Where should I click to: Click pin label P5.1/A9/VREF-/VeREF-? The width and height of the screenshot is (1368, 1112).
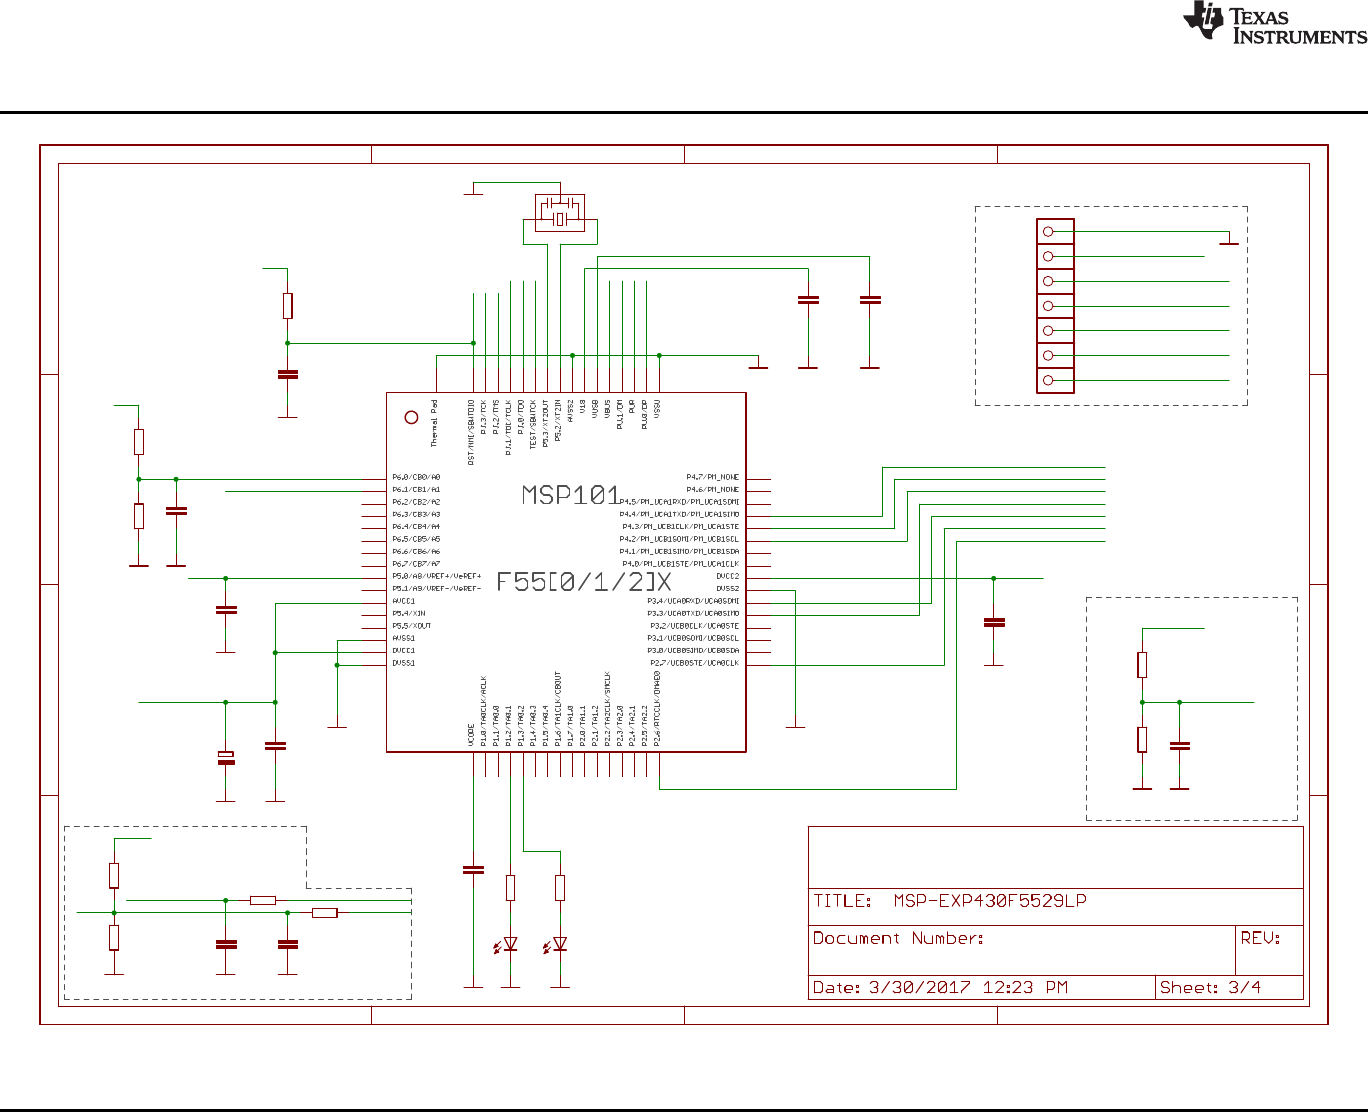pyautogui.click(x=437, y=589)
